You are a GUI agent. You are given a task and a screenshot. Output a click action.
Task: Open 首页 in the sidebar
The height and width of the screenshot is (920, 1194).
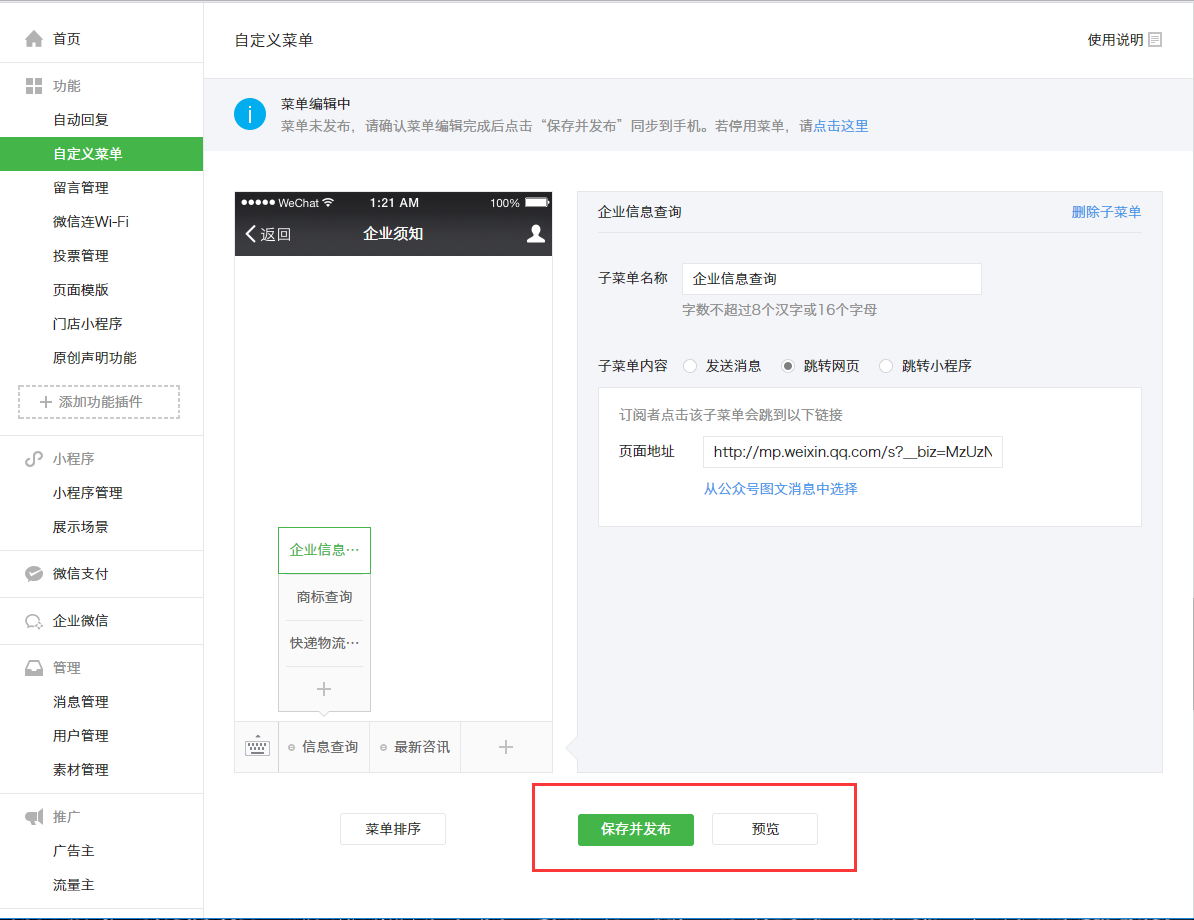(x=66, y=39)
